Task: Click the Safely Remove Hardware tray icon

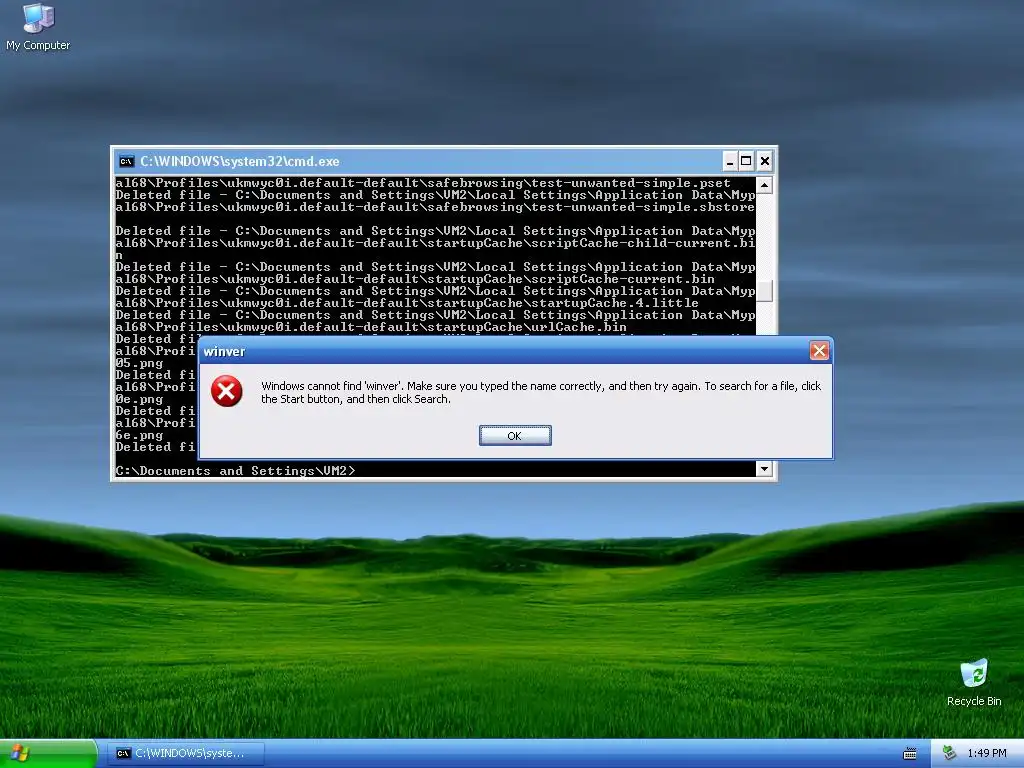Action: 950,753
